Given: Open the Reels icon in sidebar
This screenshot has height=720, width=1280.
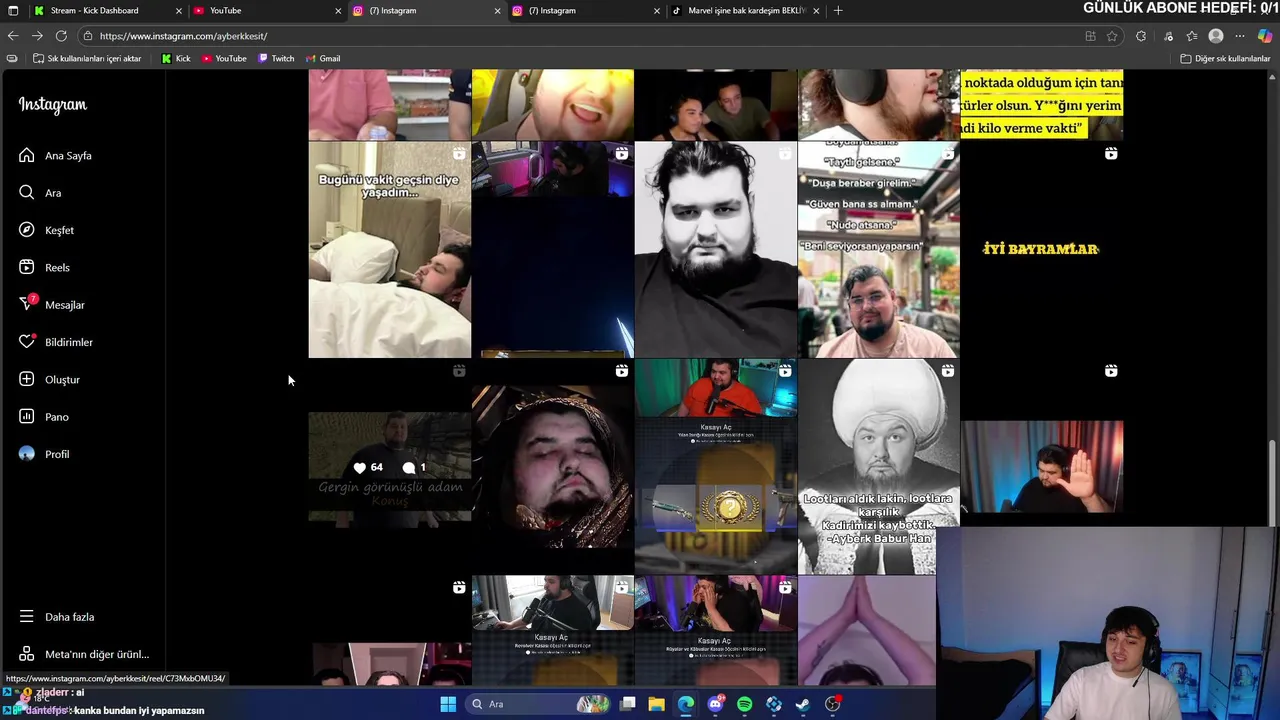Looking at the screenshot, I should 26,267.
